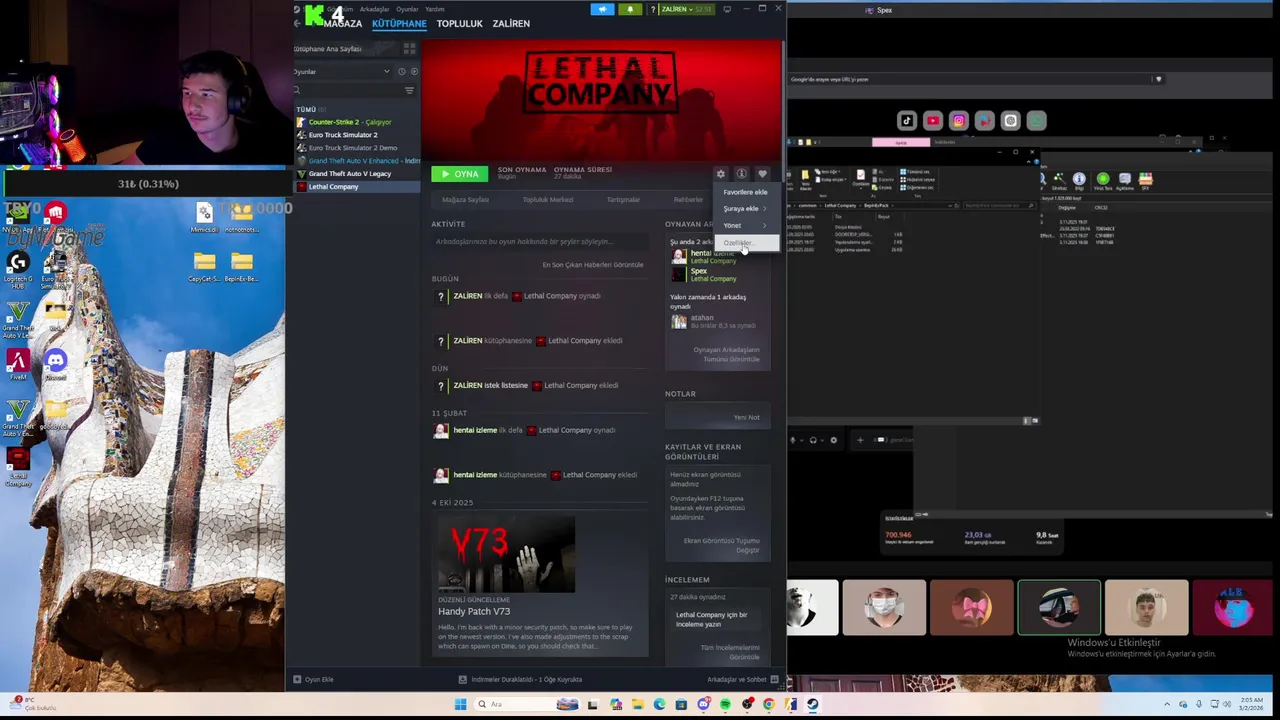
Task: Select Favorilere ekle from context menu
Action: coord(745,192)
